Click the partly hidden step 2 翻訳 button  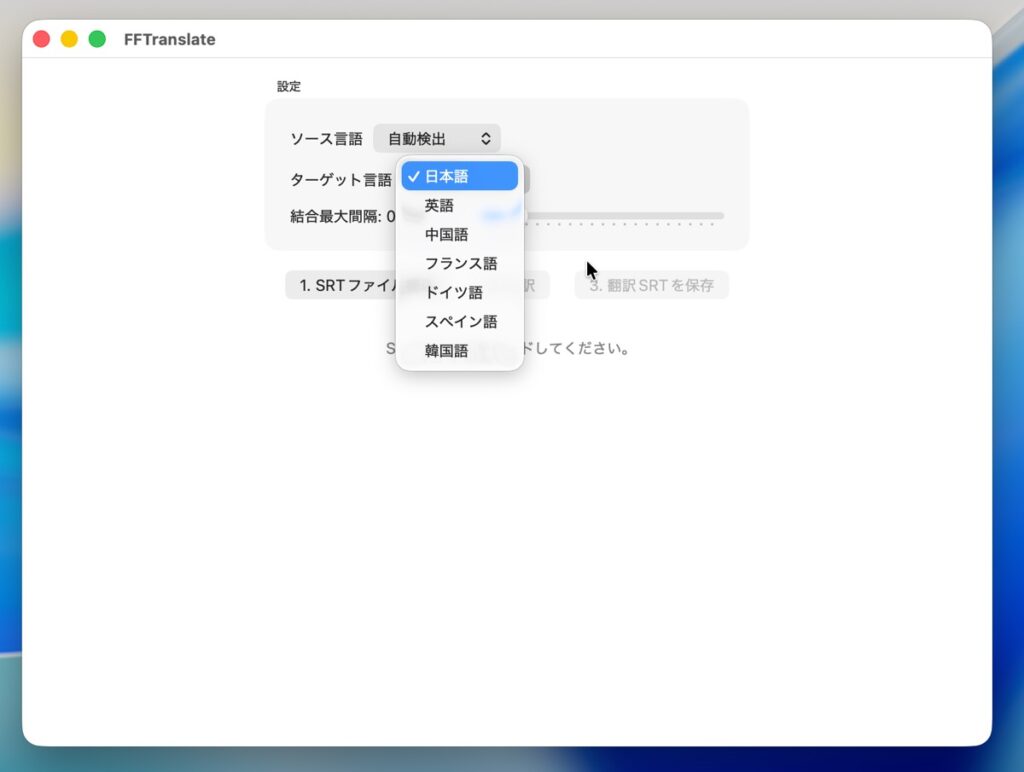[533, 285]
